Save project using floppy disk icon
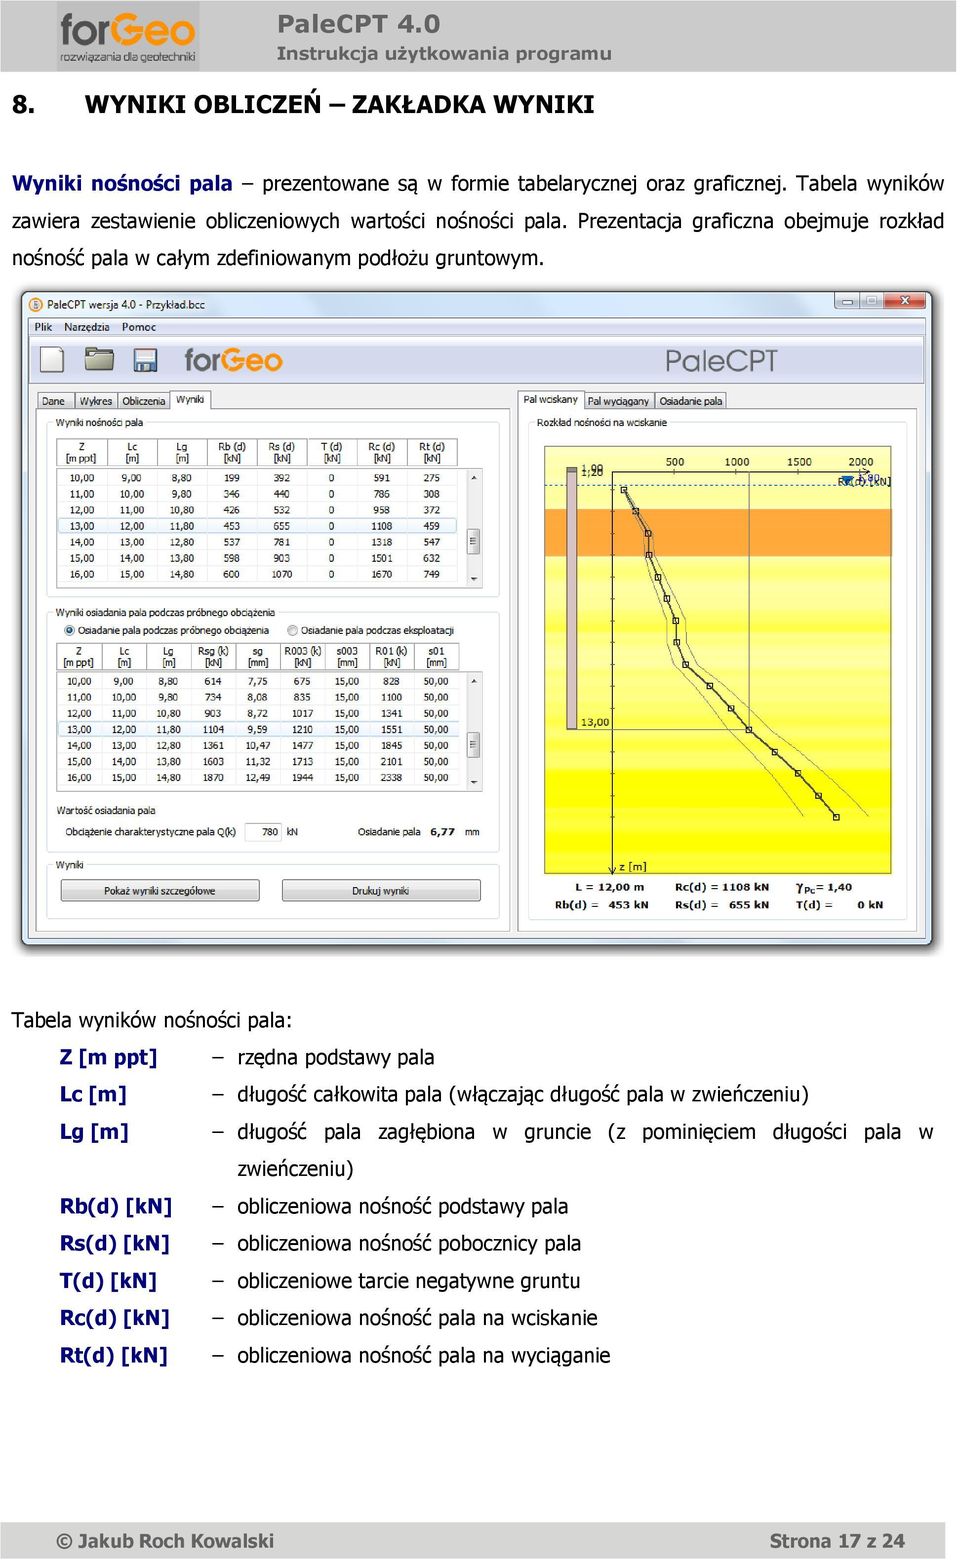 click(146, 360)
